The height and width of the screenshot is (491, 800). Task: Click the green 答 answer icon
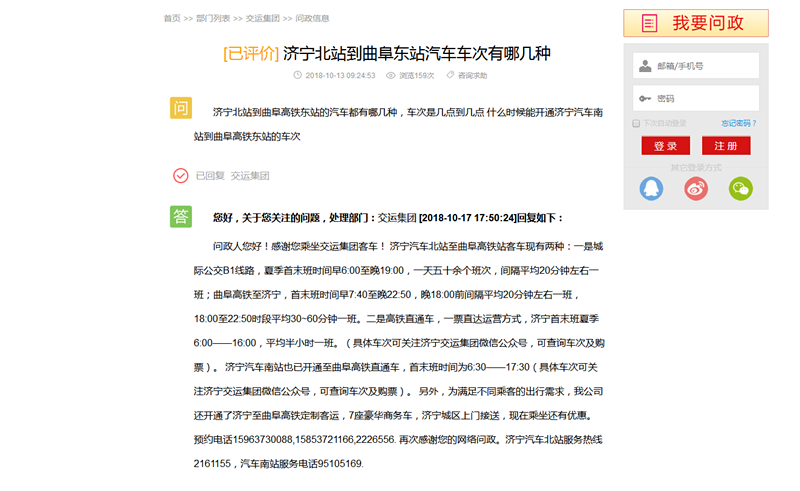tap(181, 216)
